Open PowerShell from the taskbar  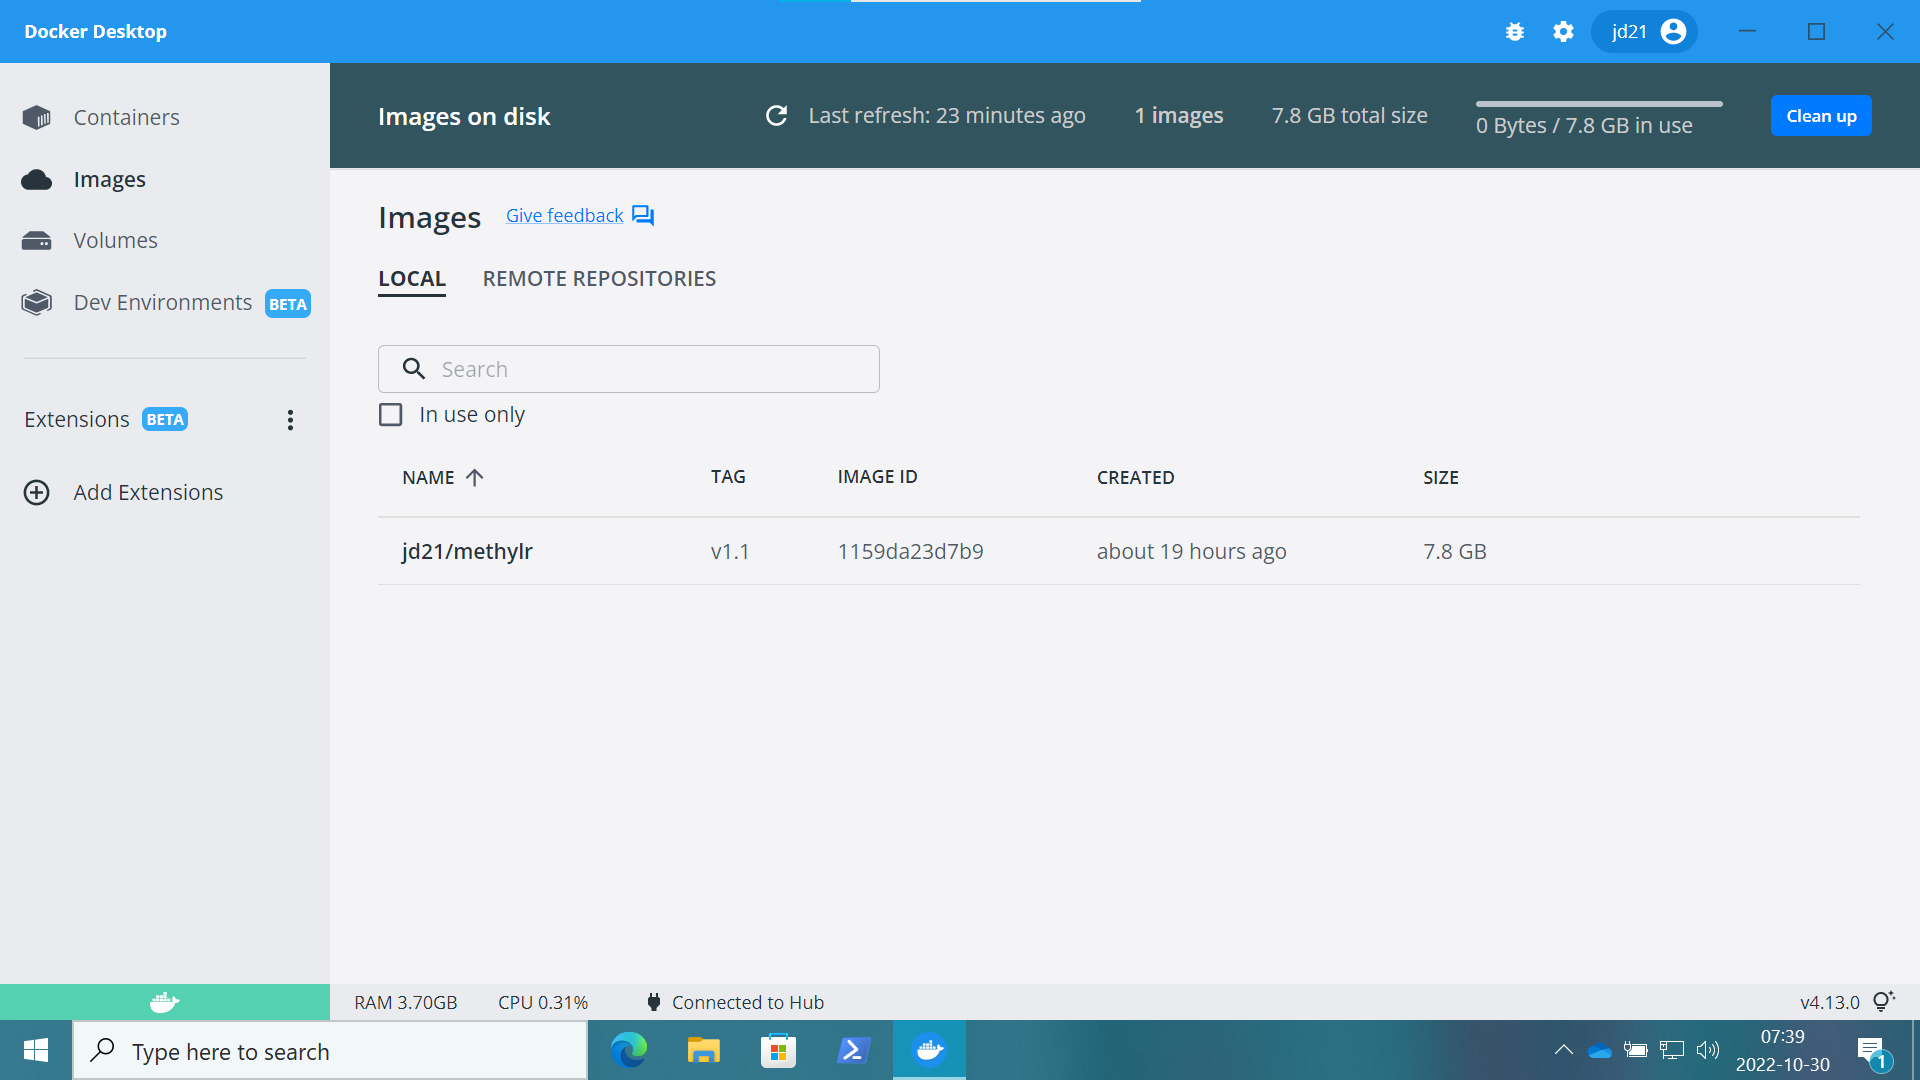pyautogui.click(x=853, y=1050)
